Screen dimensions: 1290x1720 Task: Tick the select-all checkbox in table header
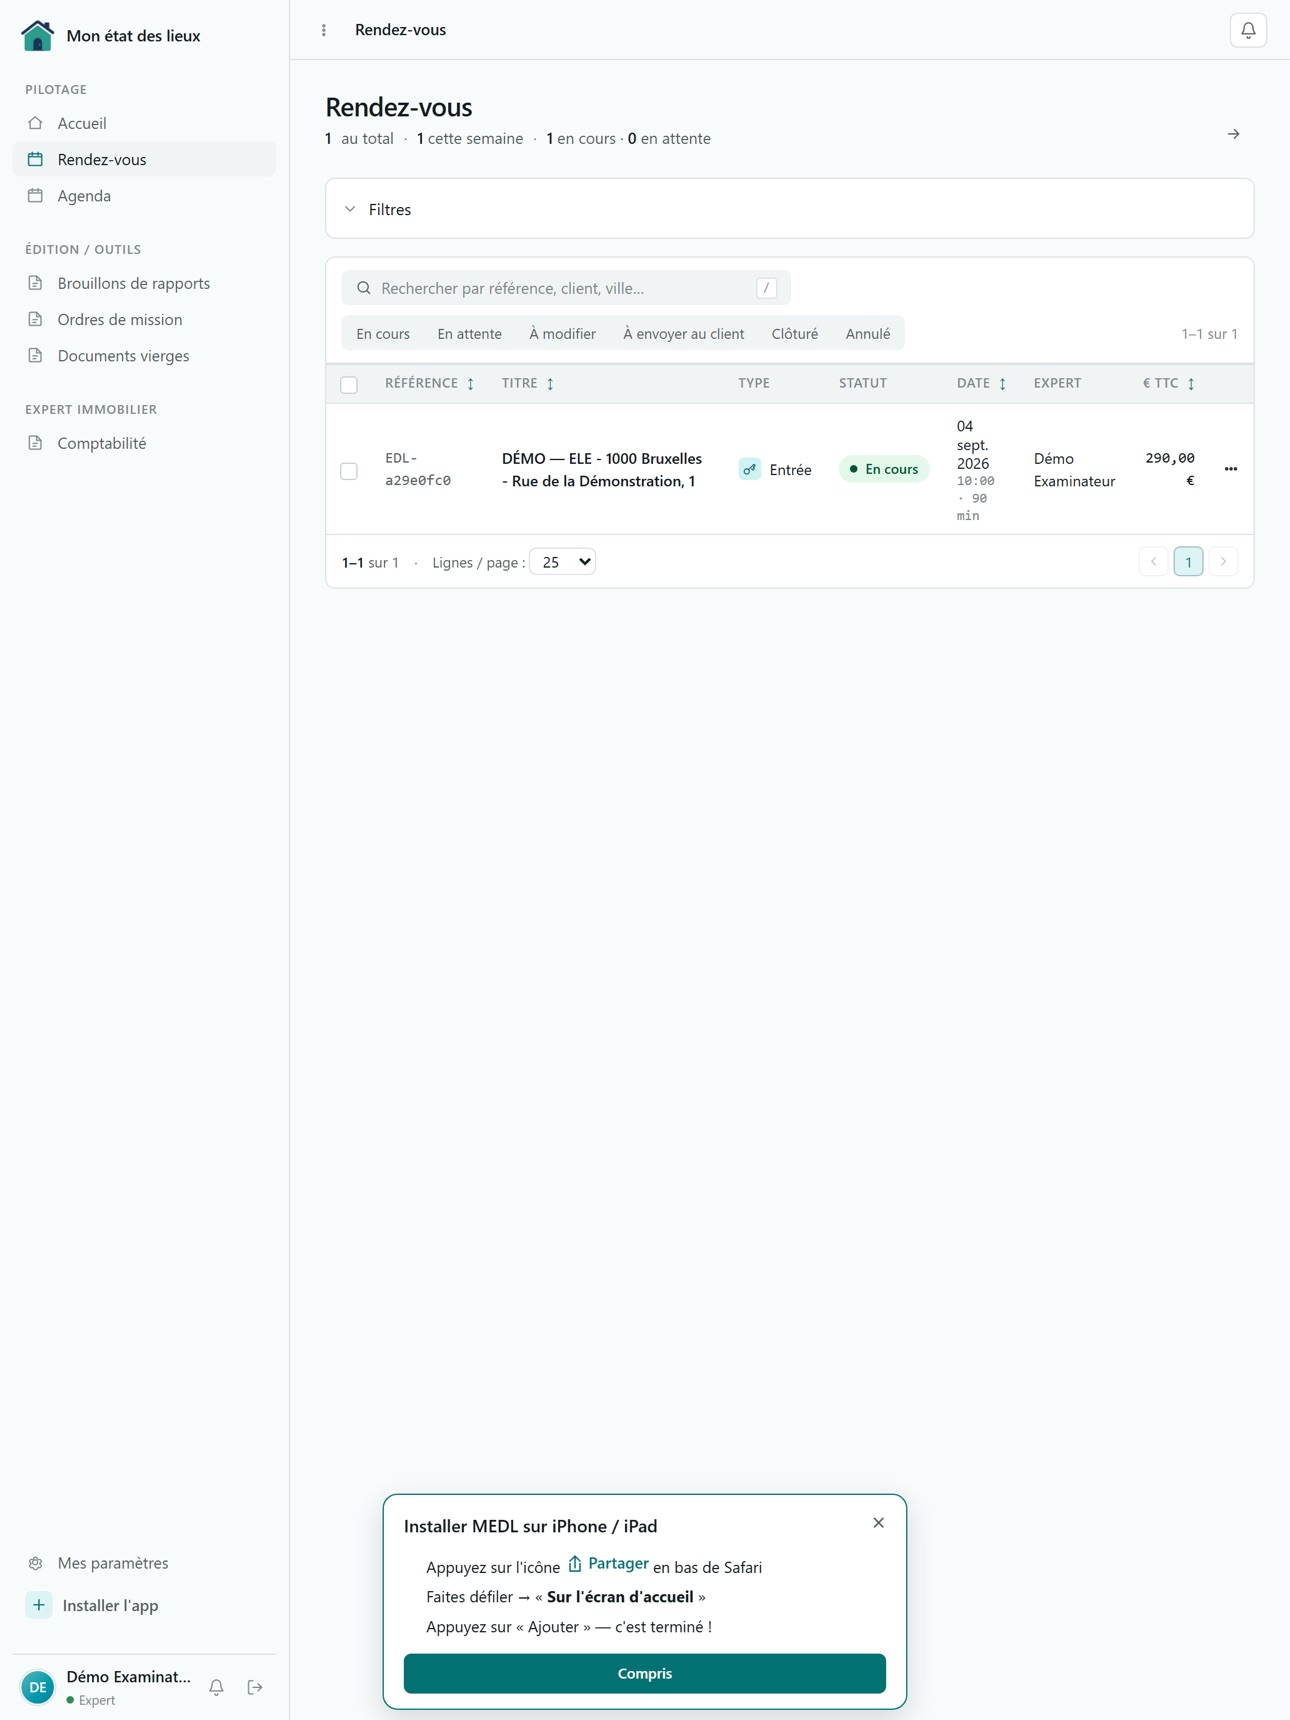pyautogui.click(x=349, y=385)
